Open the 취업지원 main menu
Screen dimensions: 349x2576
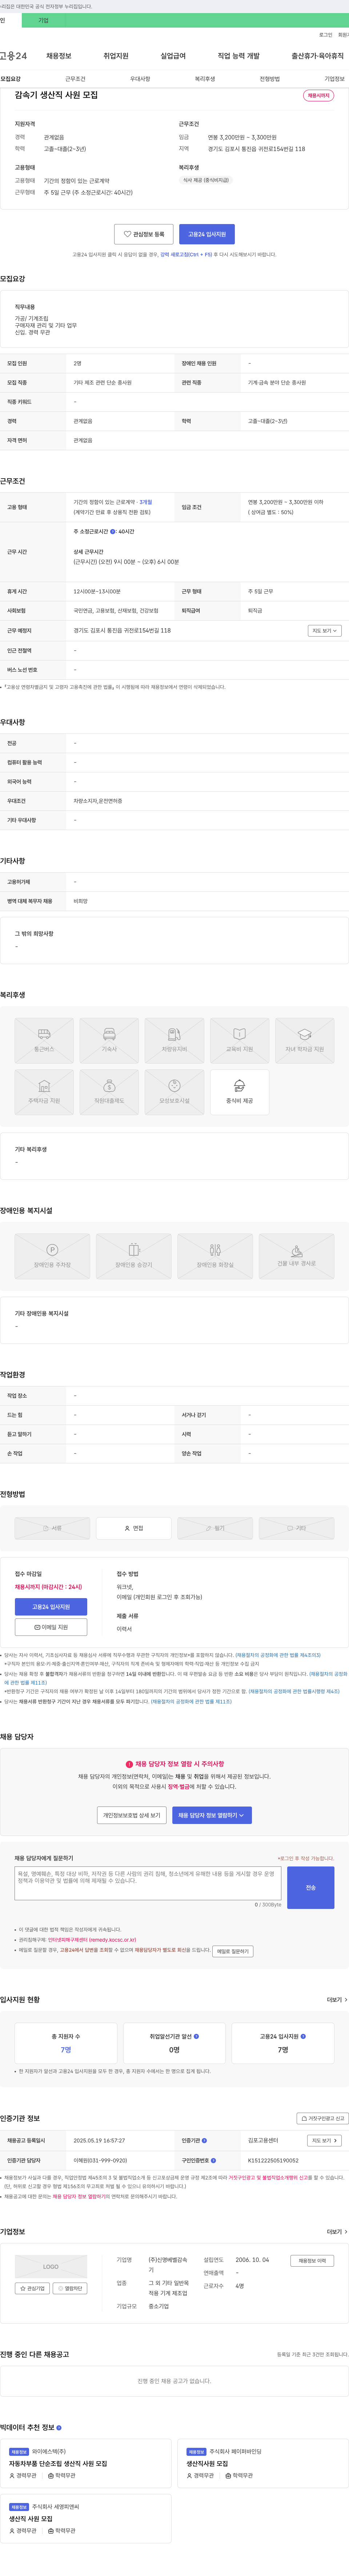pos(116,56)
